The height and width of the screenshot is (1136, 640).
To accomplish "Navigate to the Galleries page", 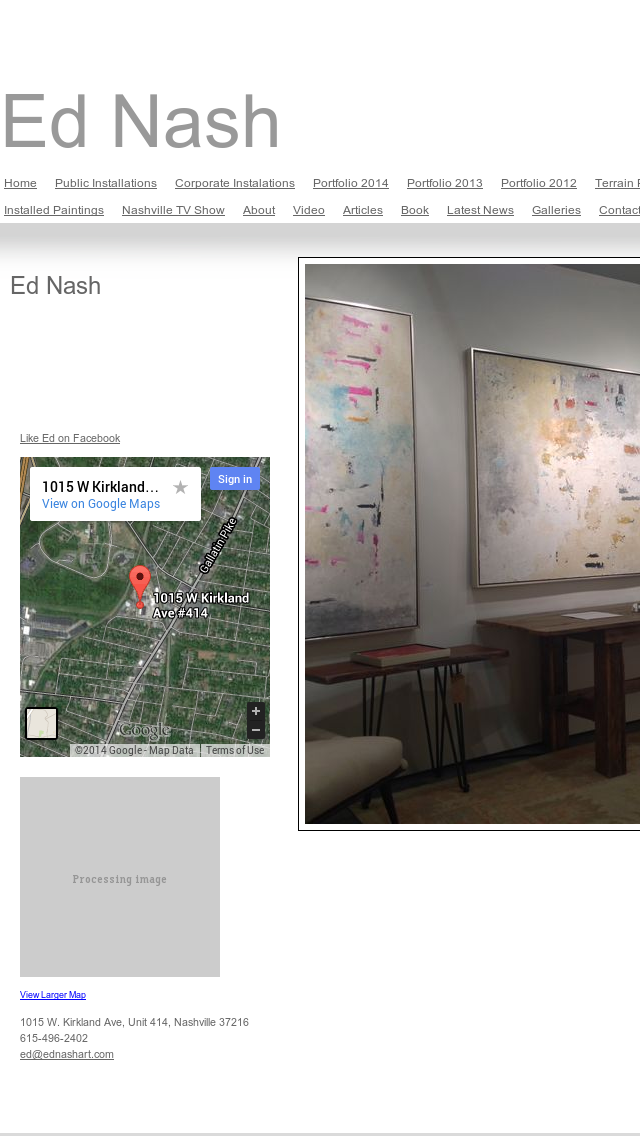I will [556, 210].
